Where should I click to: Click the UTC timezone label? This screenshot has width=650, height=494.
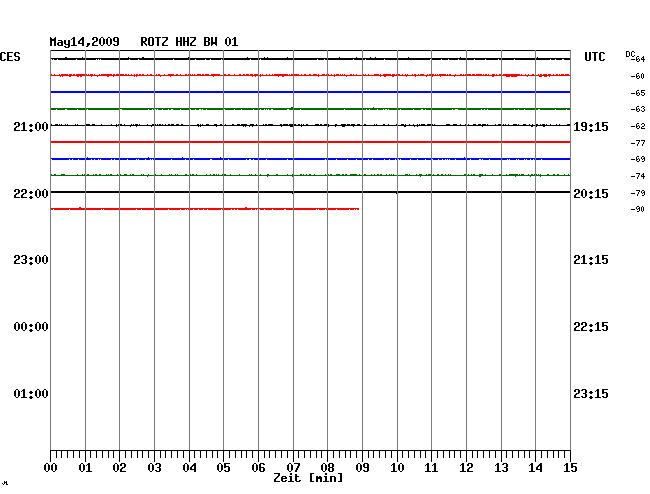[594, 57]
